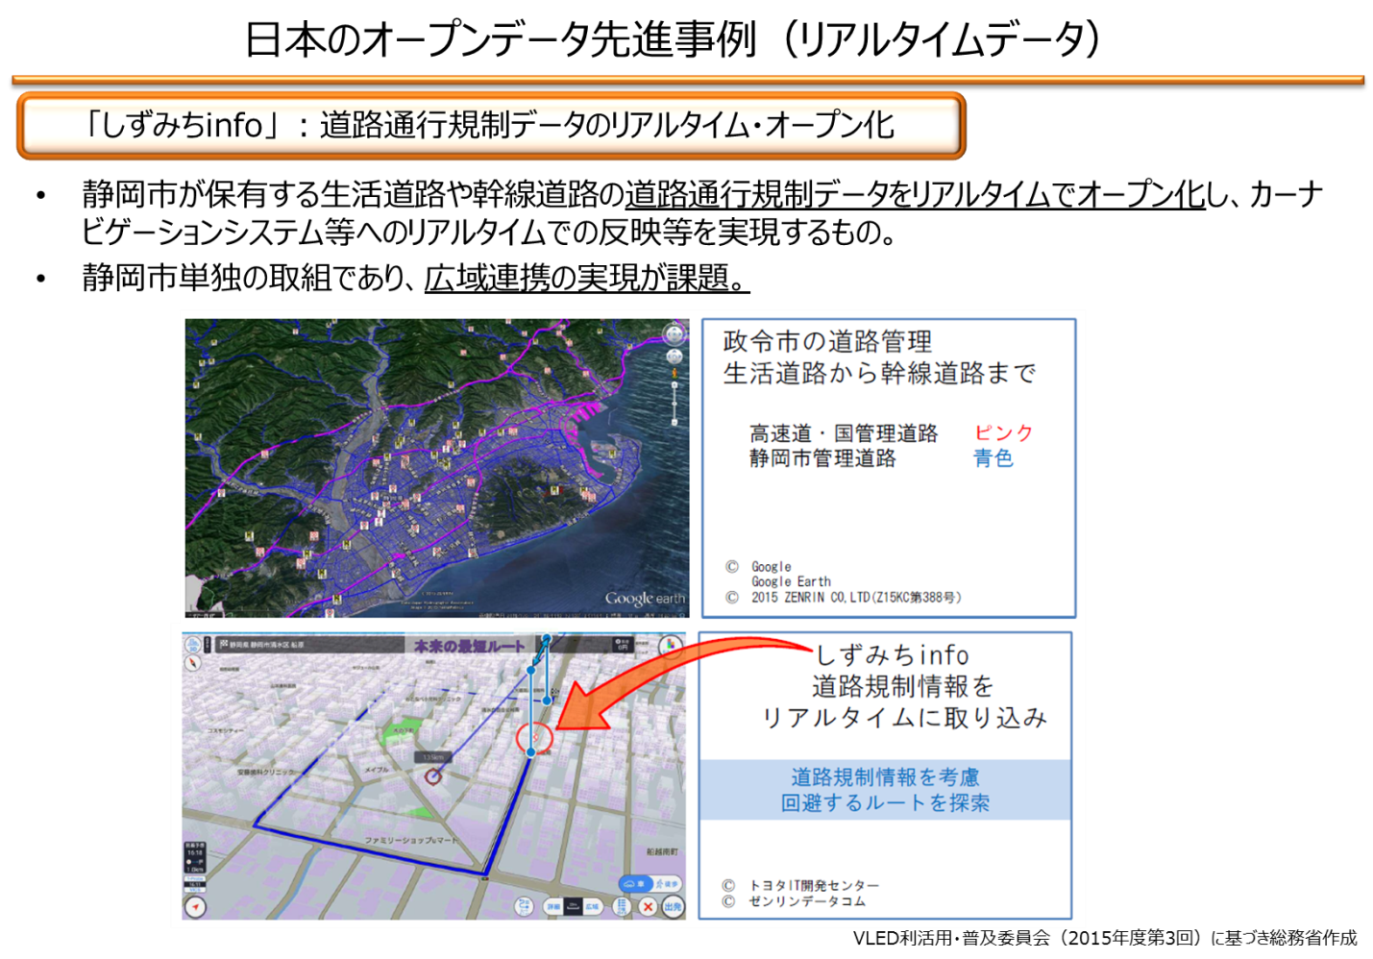Click the look-around ring control in Google Earth
This screenshot has height=959, width=1373.
tap(673, 335)
